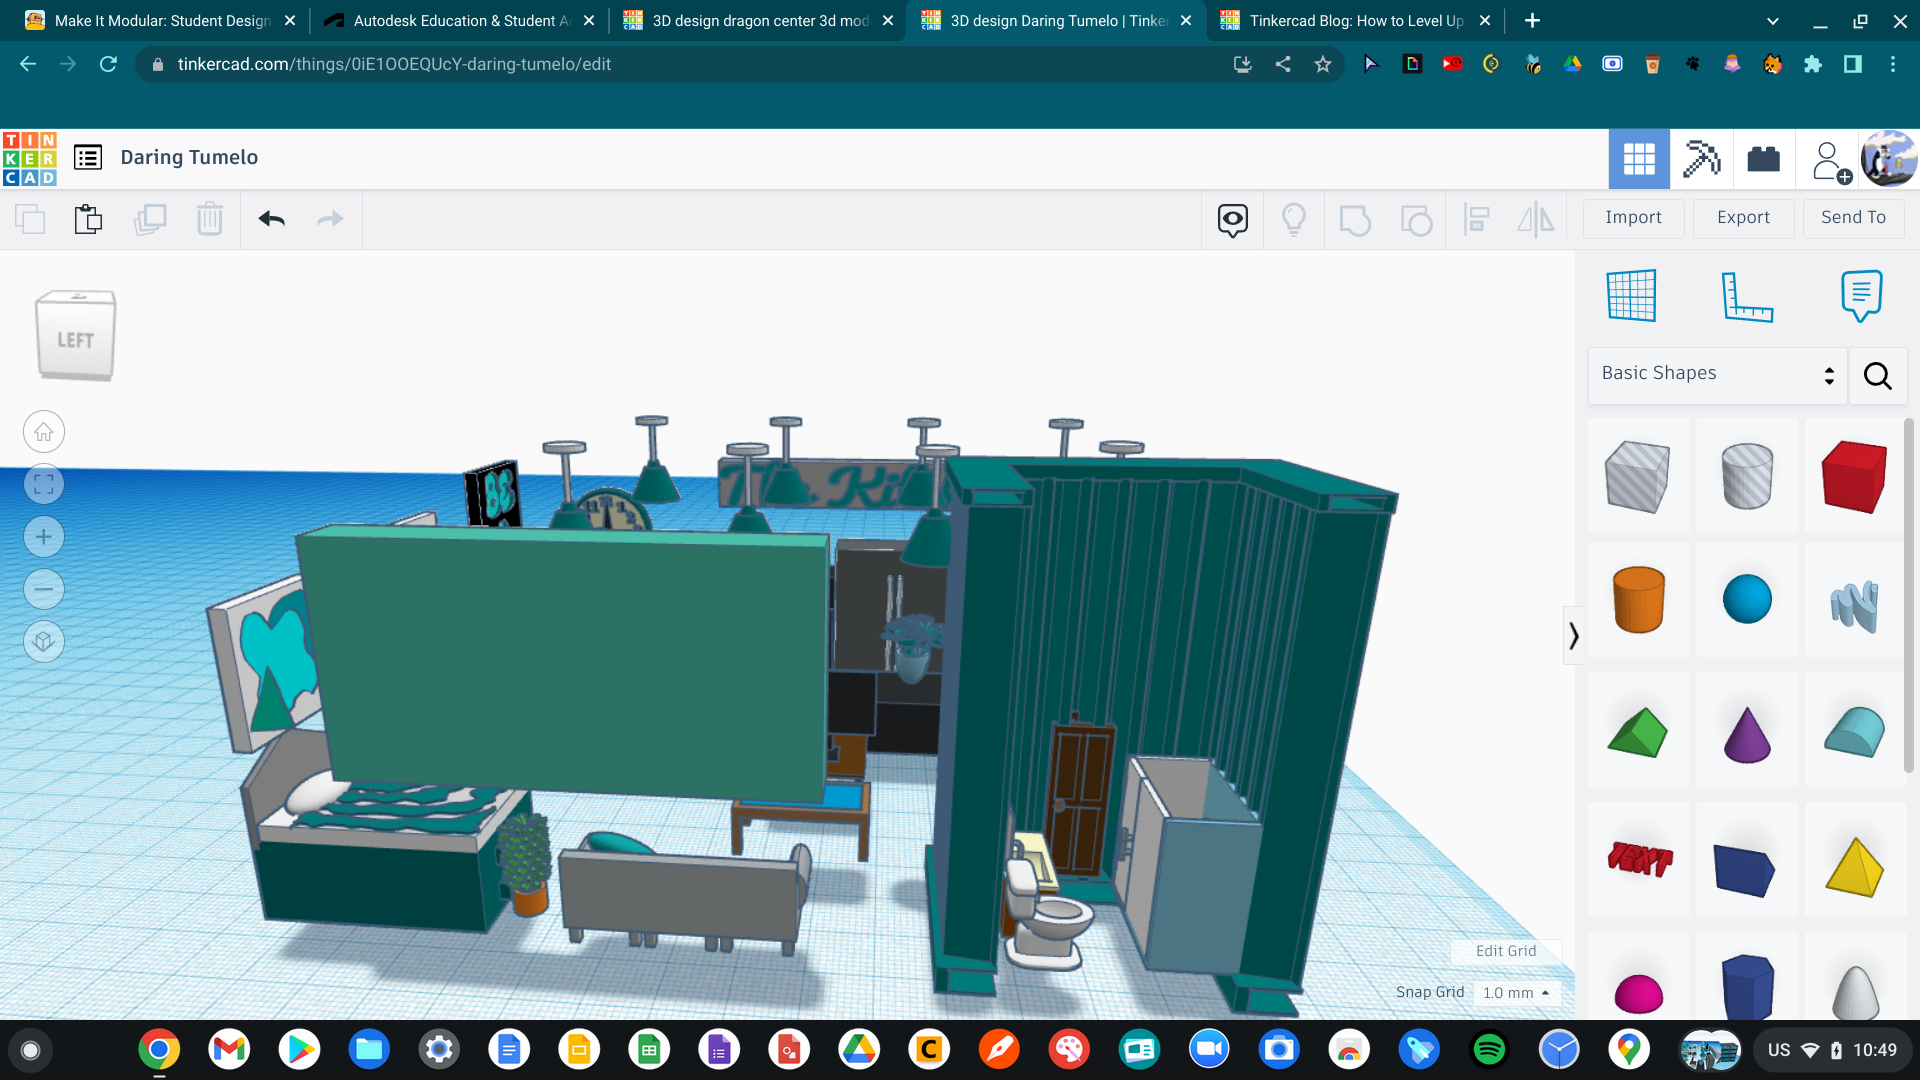
Task: Click the Edit Grid button
Action: (1504, 951)
